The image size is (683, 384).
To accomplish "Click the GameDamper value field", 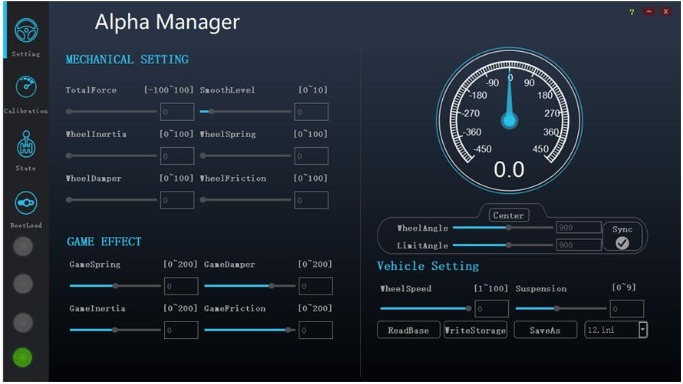I will pos(316,286).
